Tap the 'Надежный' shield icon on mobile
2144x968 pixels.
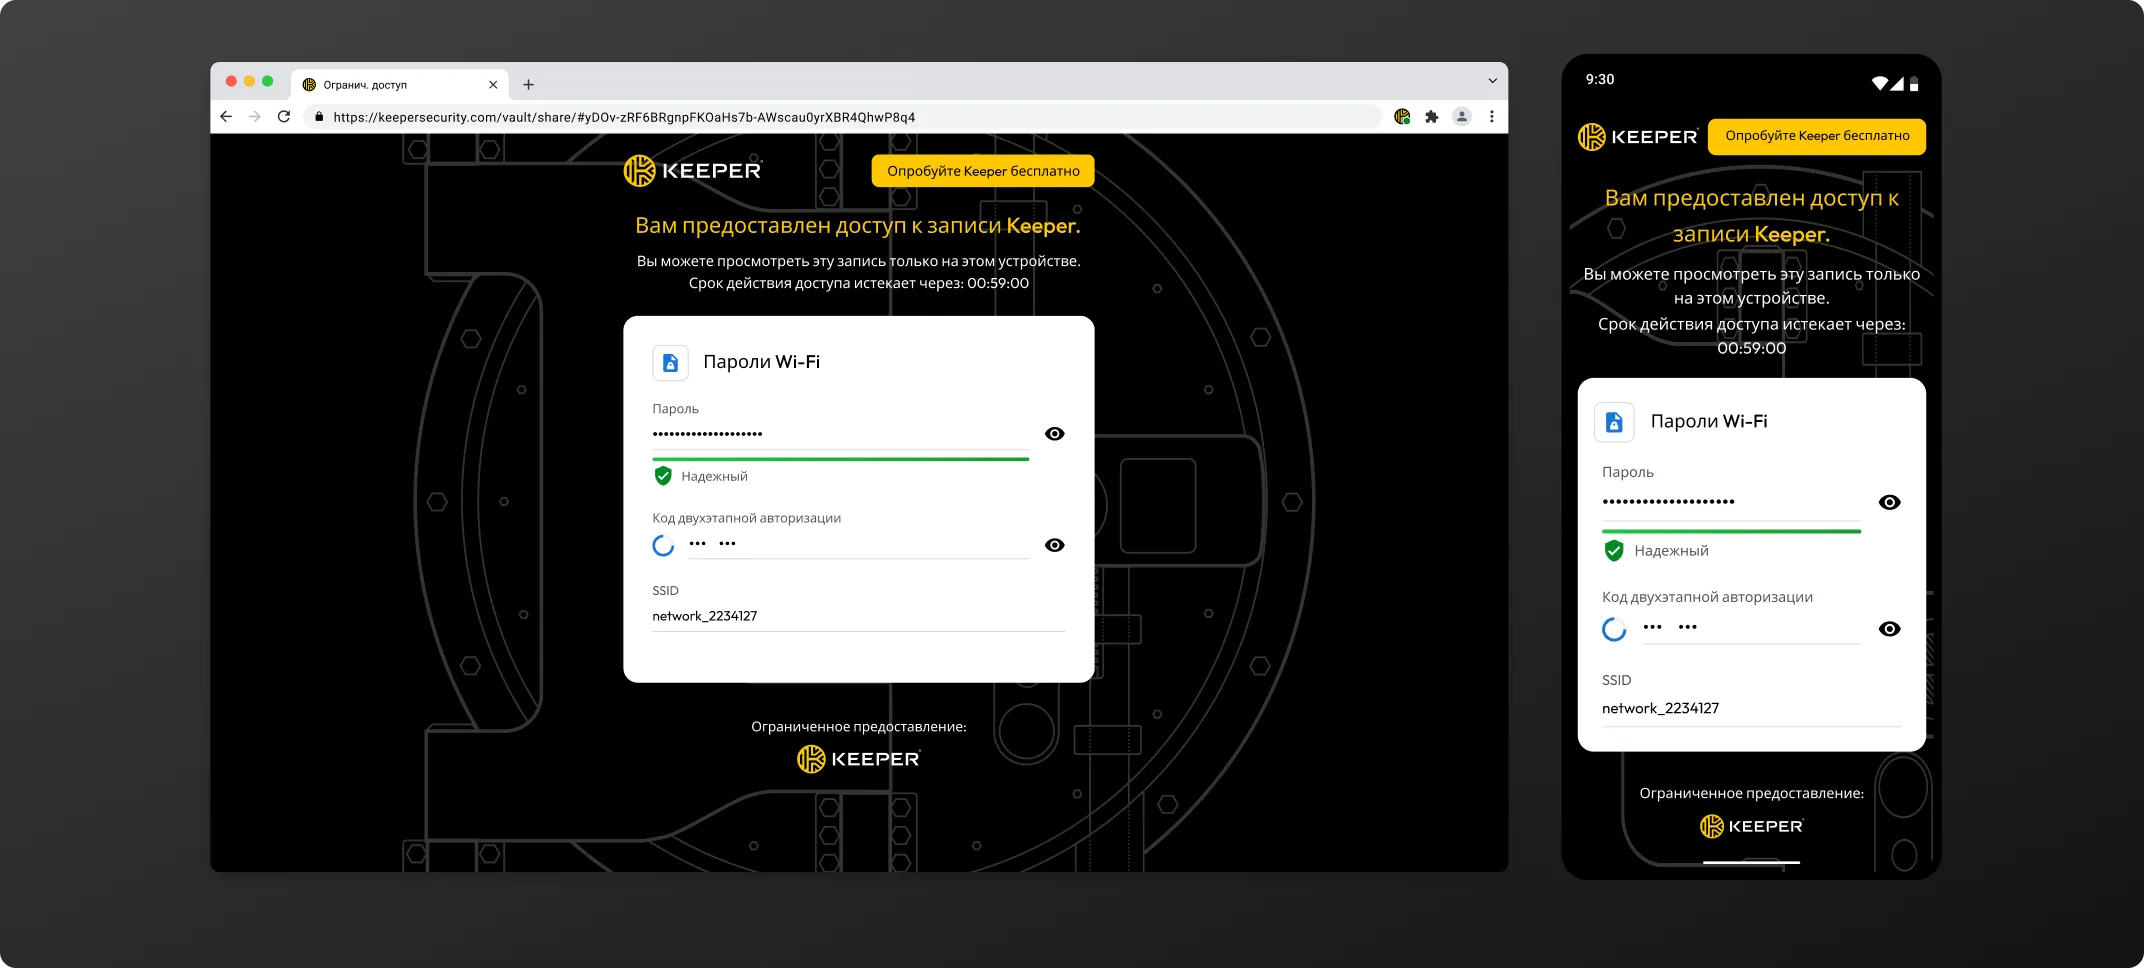(1614, 551)
